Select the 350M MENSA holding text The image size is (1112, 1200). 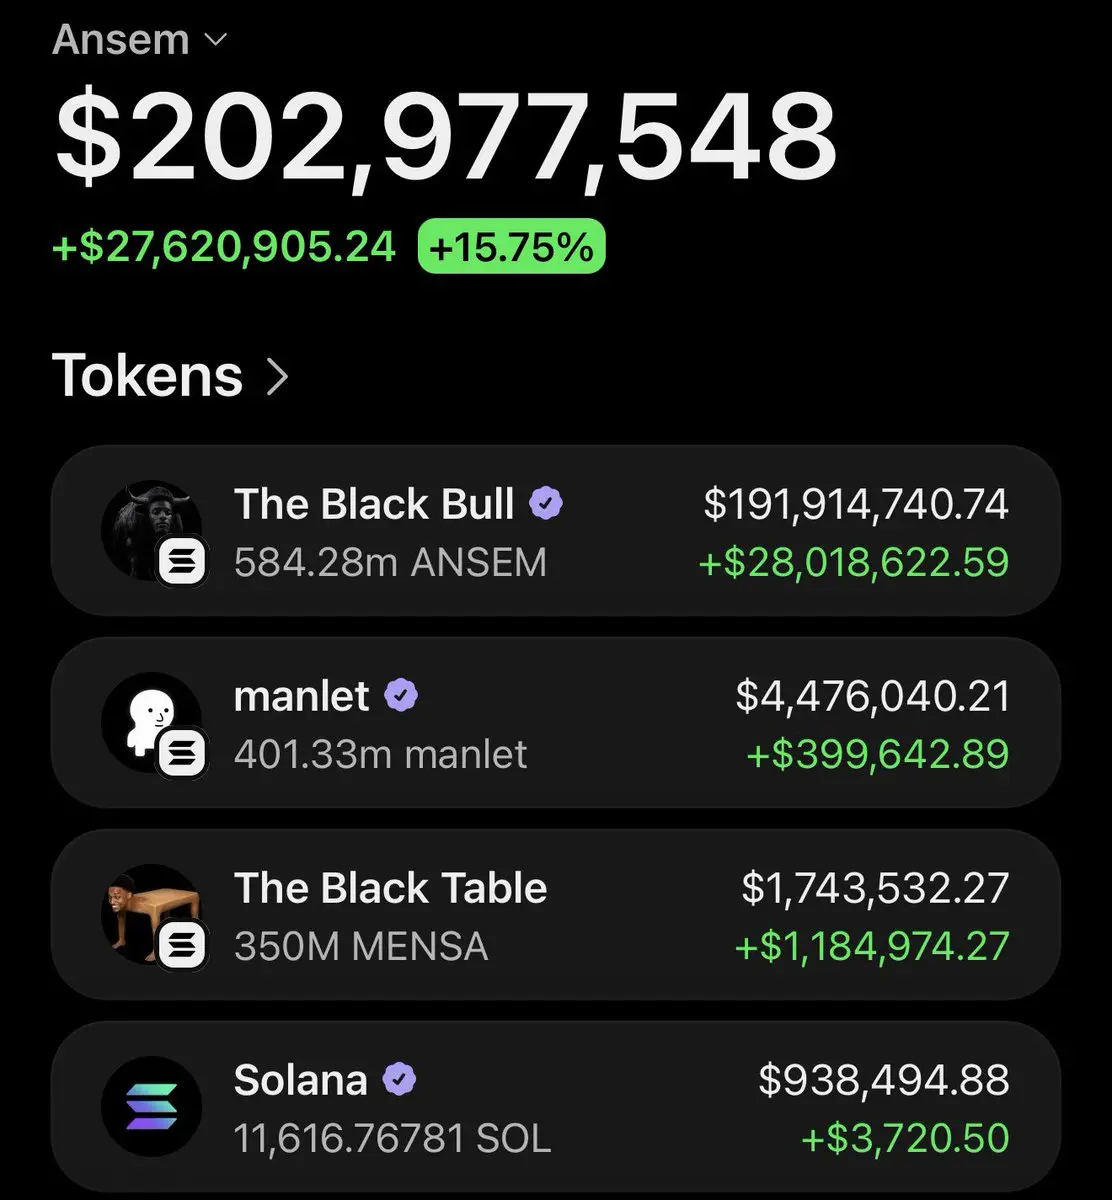click(x=361, y=946)
